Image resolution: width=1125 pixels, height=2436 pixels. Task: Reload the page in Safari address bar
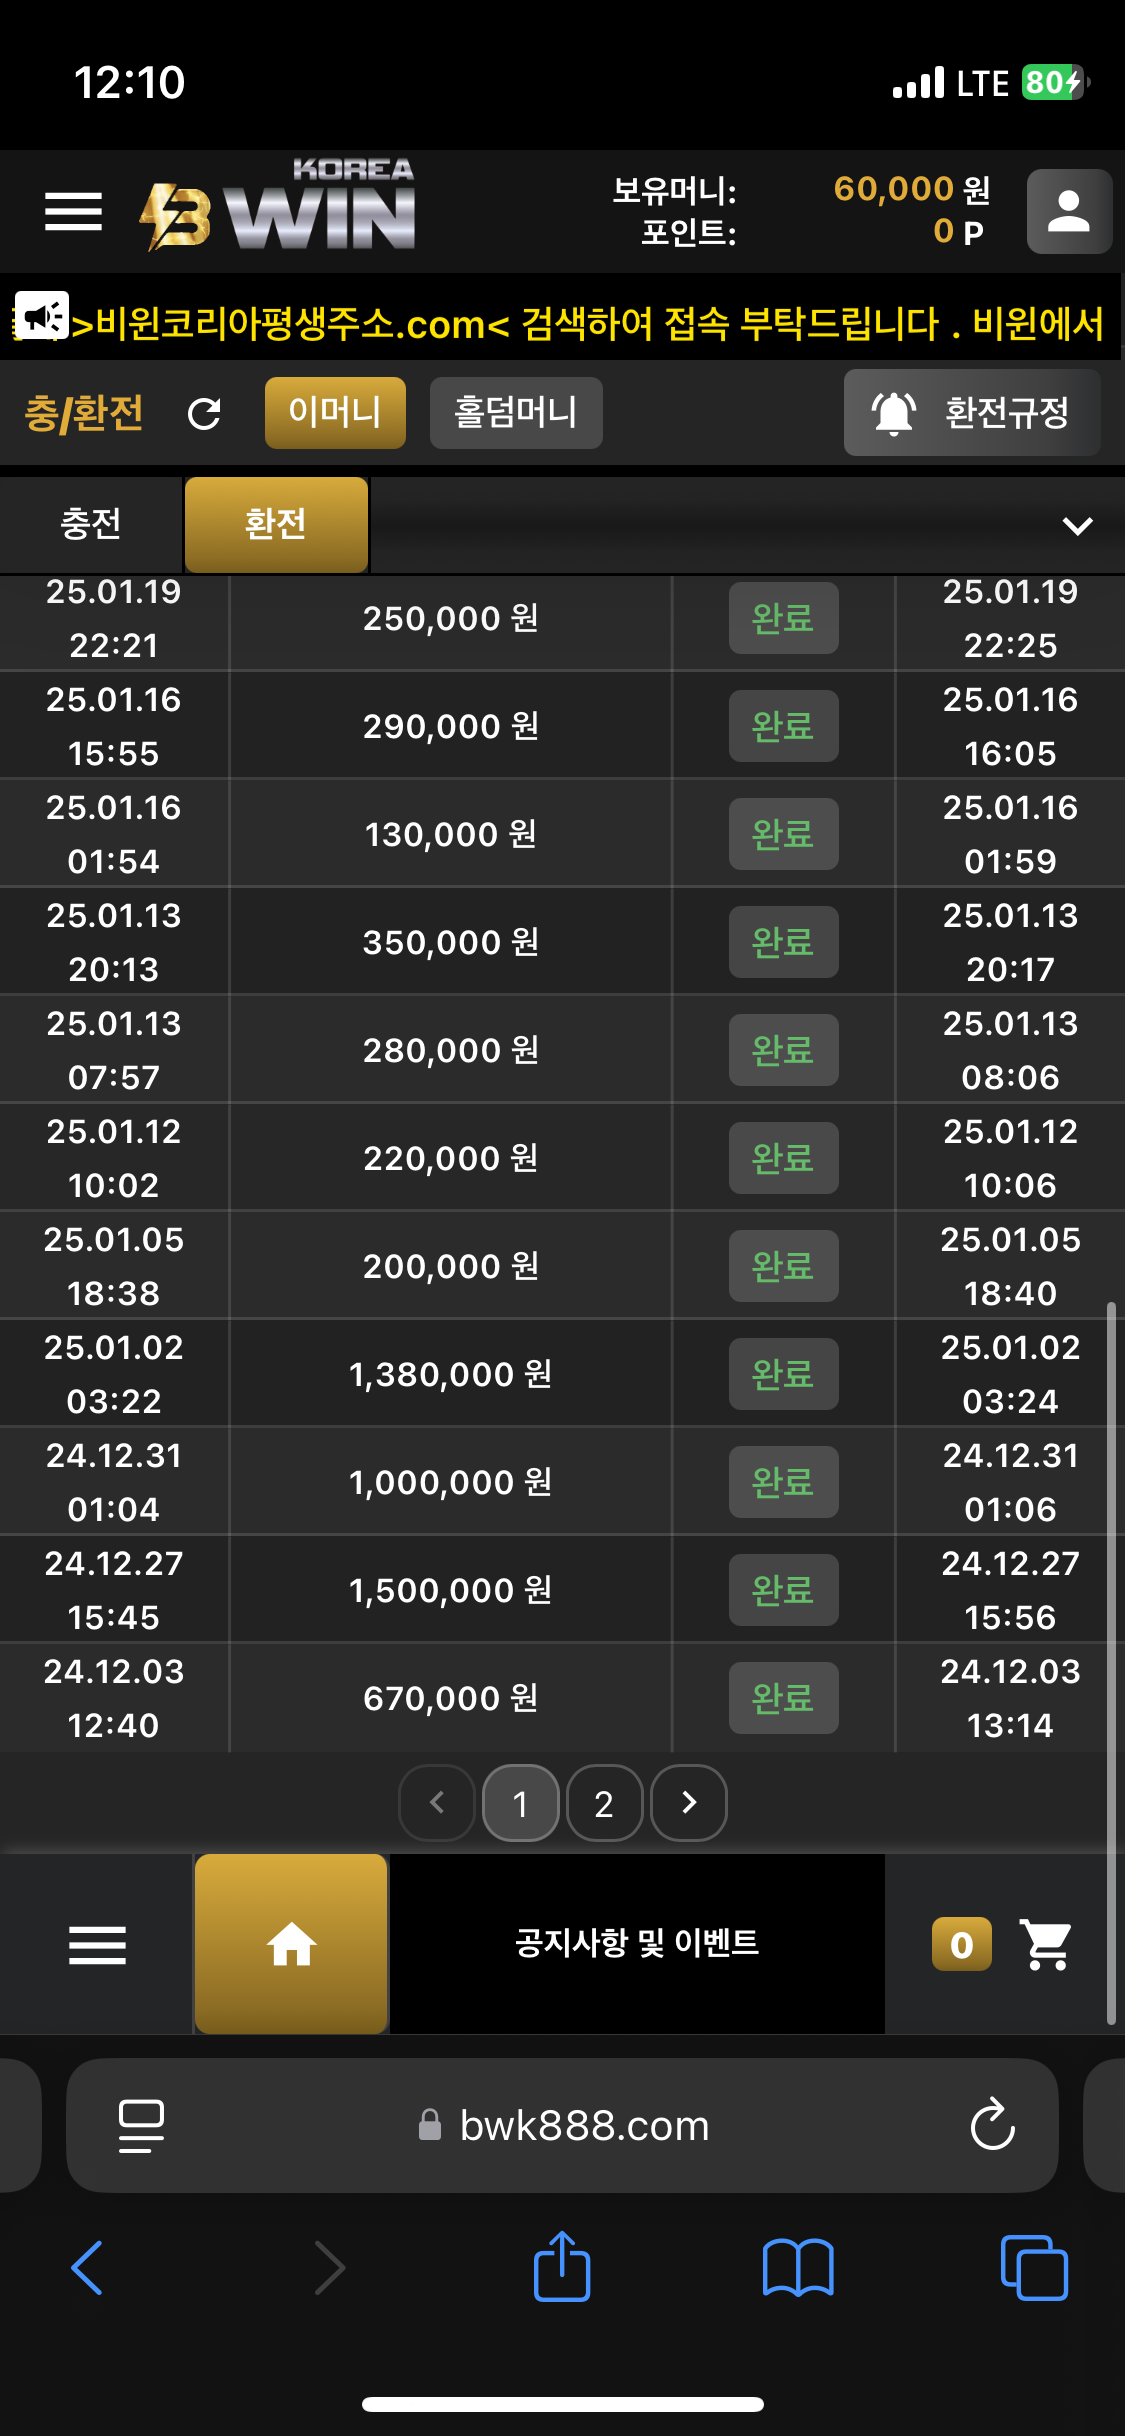pos(992,2124)
